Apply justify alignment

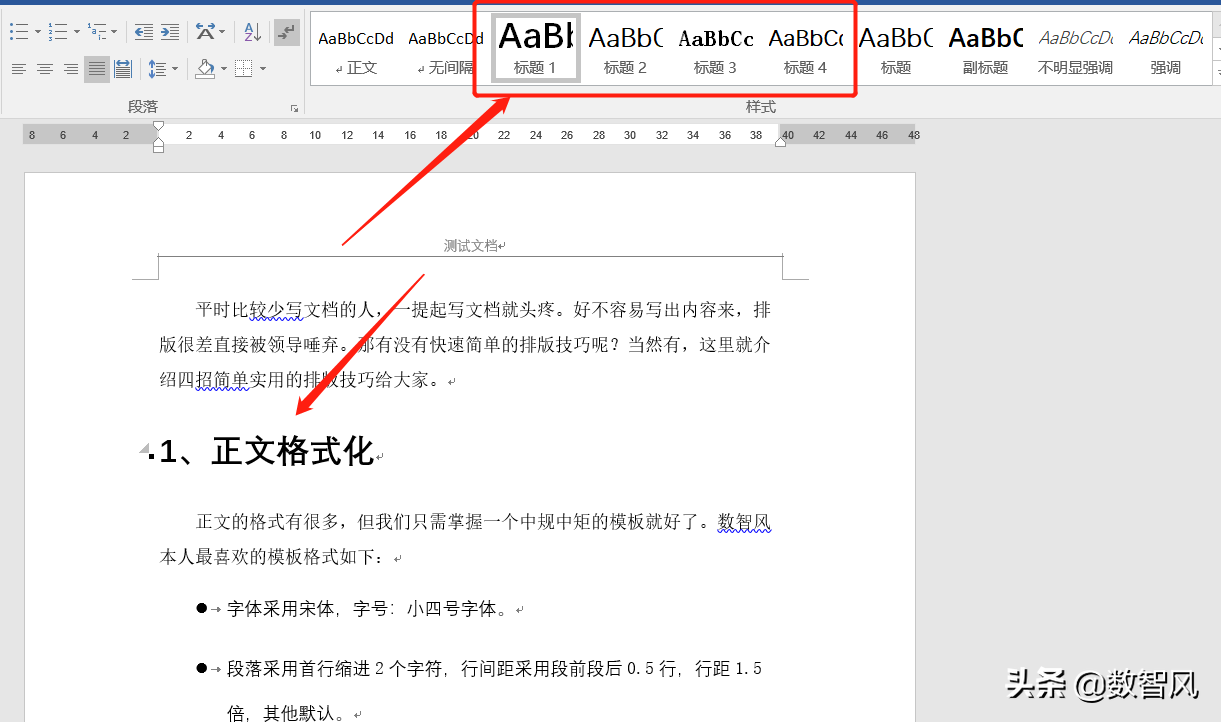point(96,69)
